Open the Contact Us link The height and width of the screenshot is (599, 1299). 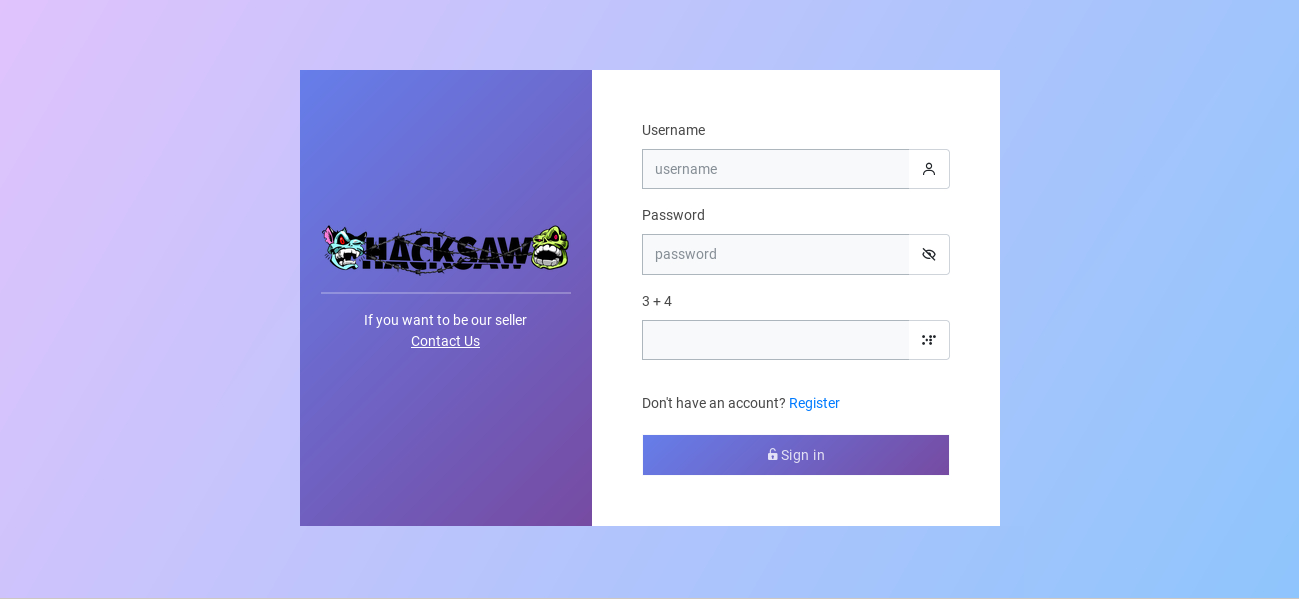pos(445,341)
